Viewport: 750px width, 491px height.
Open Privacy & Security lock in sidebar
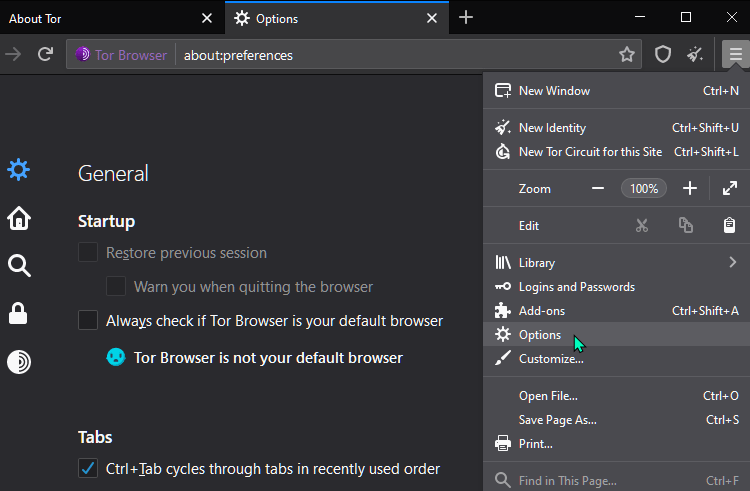pyautogui.click(x=19, y=314)
